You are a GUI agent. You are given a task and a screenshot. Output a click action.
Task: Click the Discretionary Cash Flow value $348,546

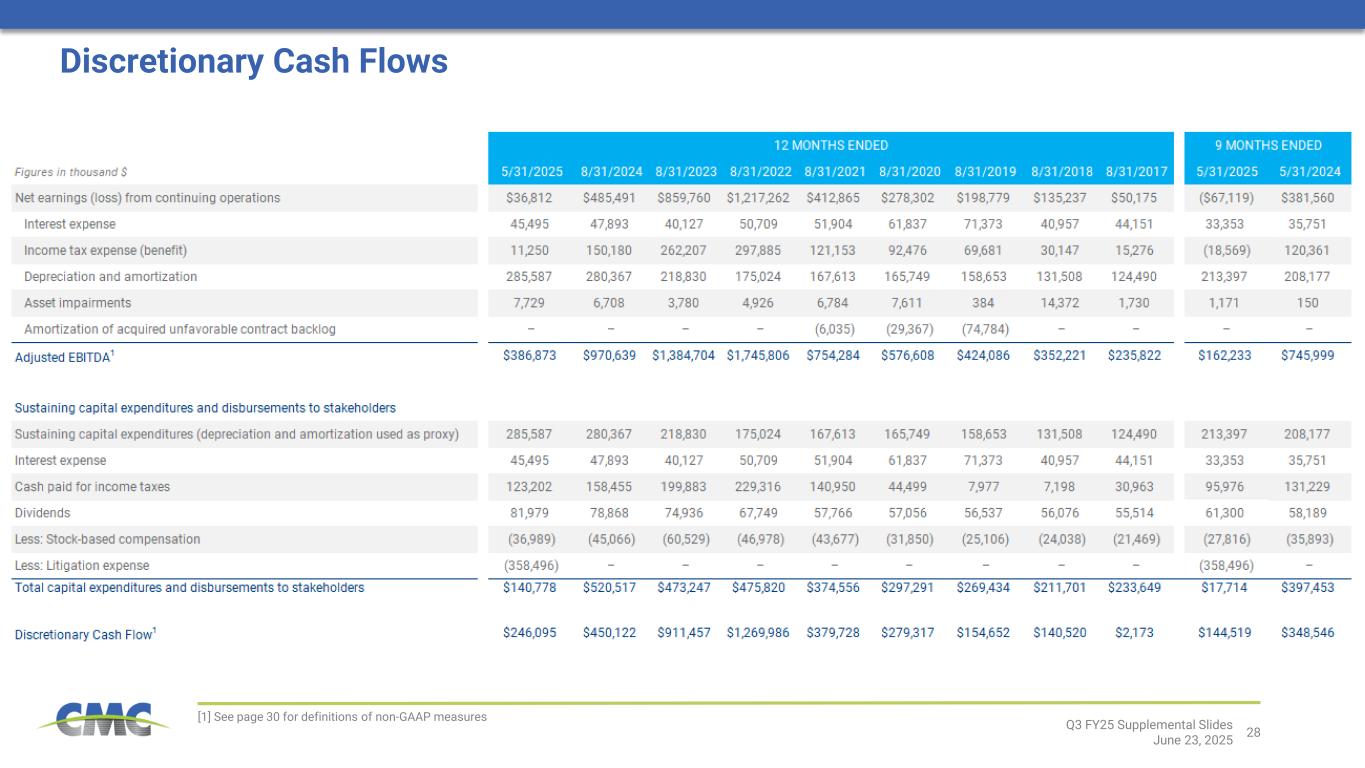tap(1306, 633)
